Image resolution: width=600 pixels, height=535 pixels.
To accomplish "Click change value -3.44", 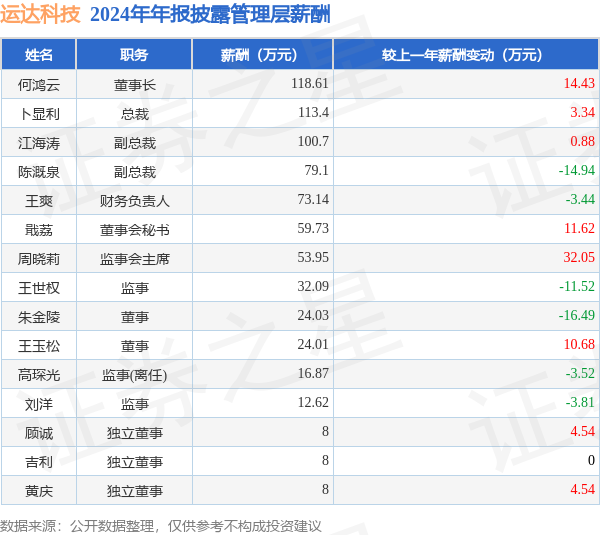I will 580,199.
